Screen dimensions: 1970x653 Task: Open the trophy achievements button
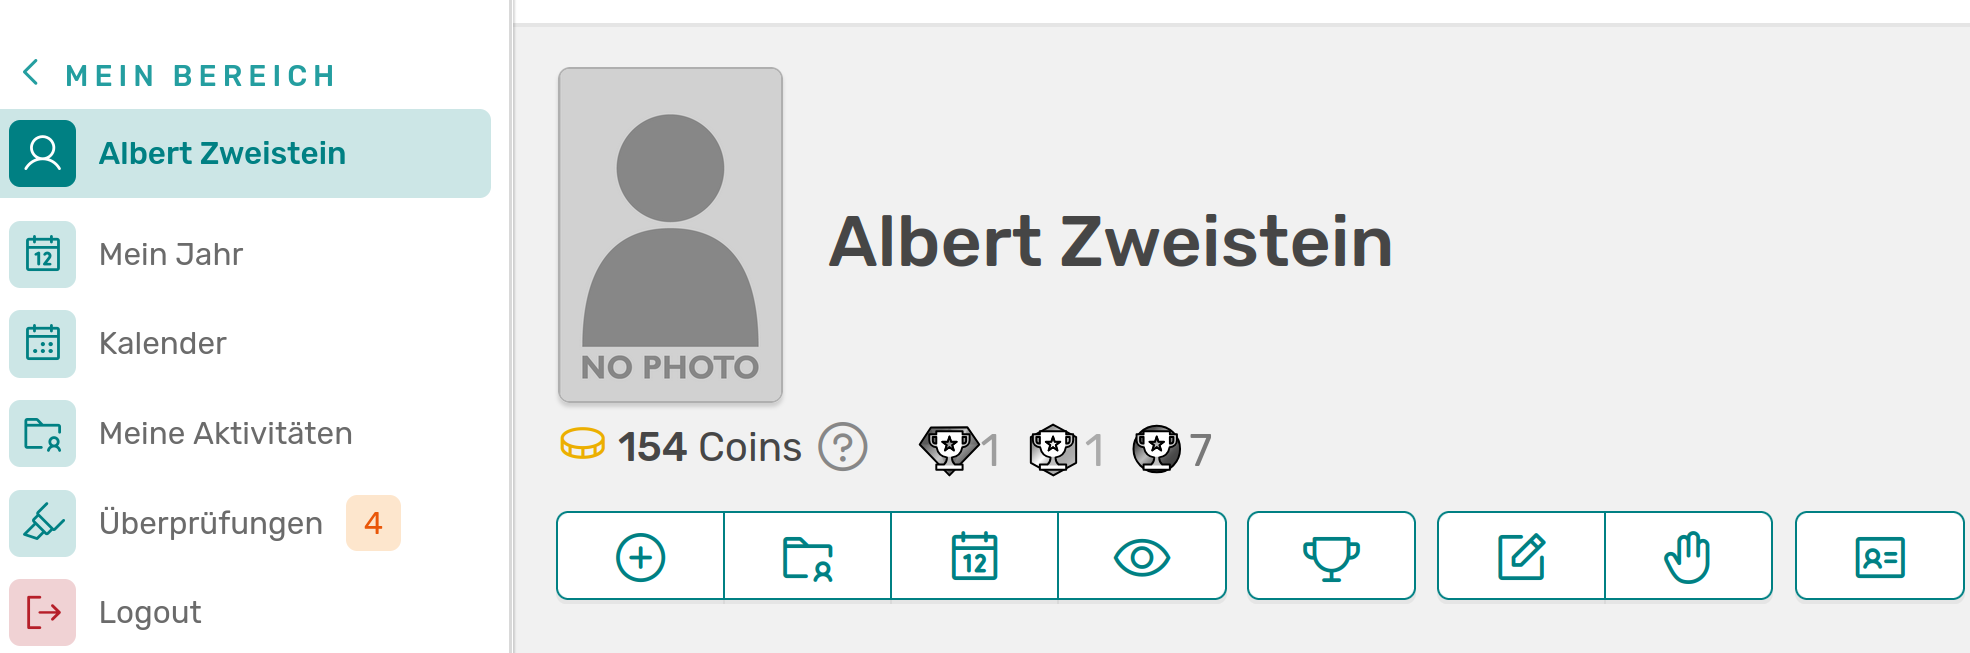tap(1331, 557)
